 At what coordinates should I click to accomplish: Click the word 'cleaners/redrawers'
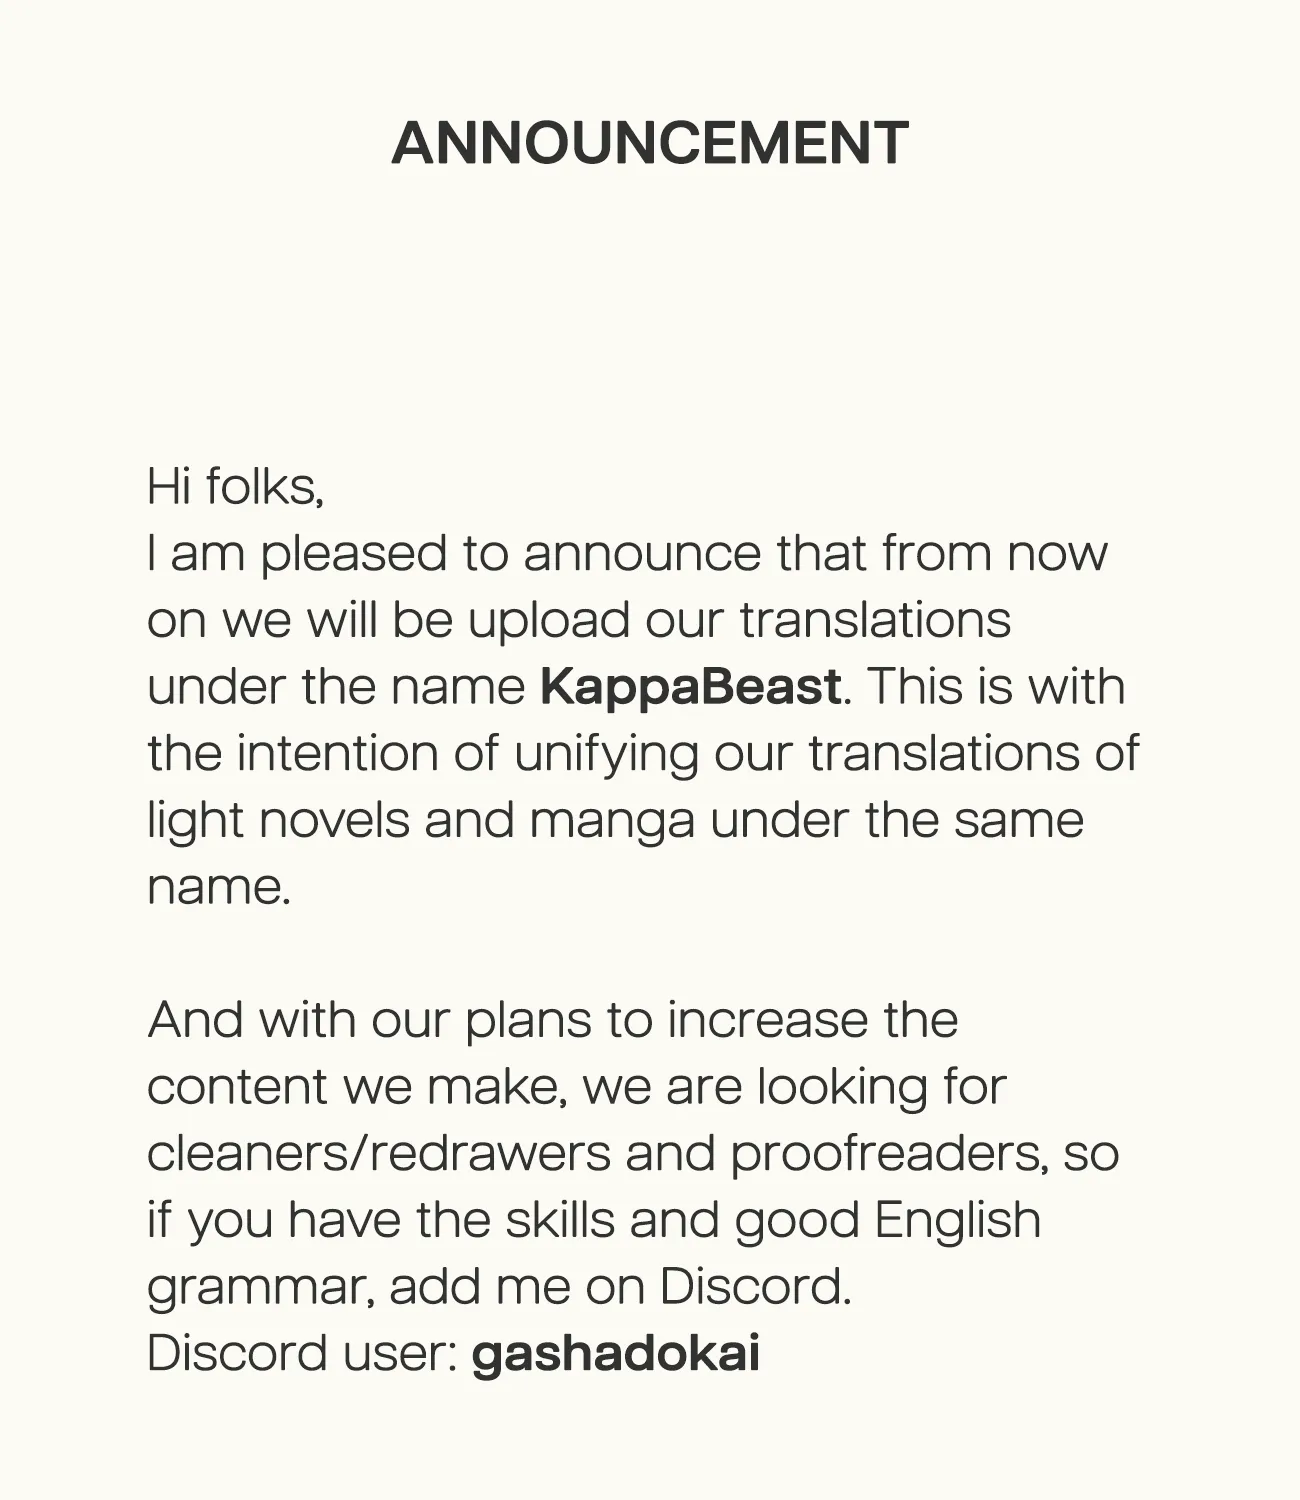(379, 1154)
